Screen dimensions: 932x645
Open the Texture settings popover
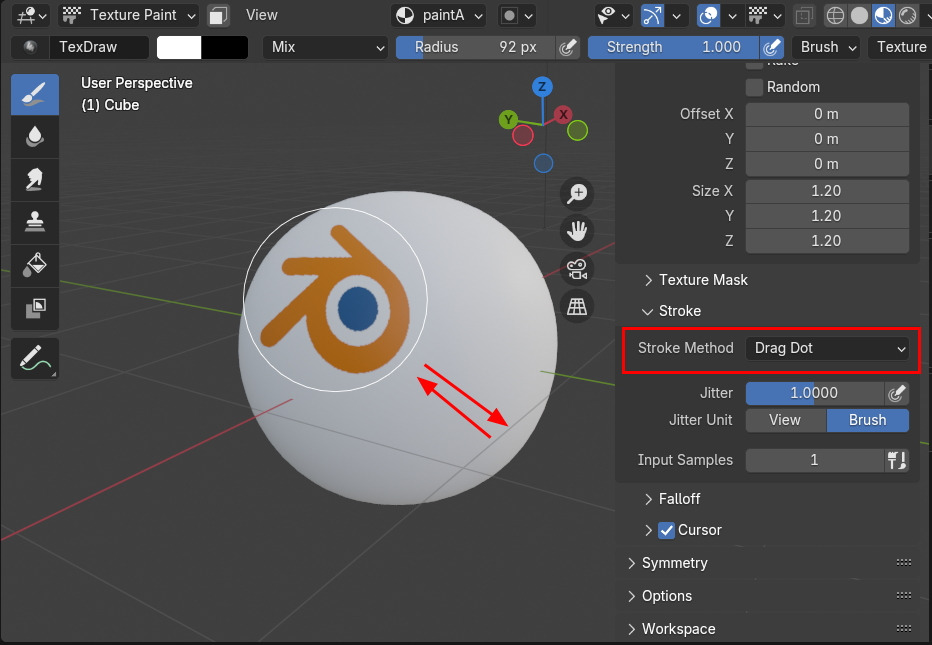900,47
